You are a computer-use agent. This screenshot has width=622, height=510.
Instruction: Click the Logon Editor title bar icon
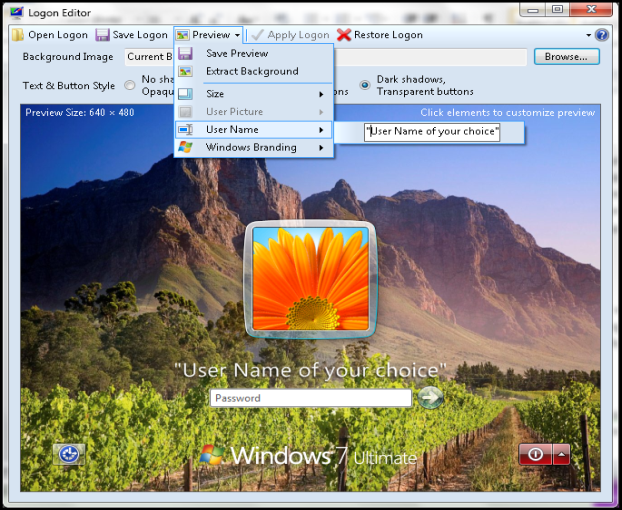click(17, 12)
